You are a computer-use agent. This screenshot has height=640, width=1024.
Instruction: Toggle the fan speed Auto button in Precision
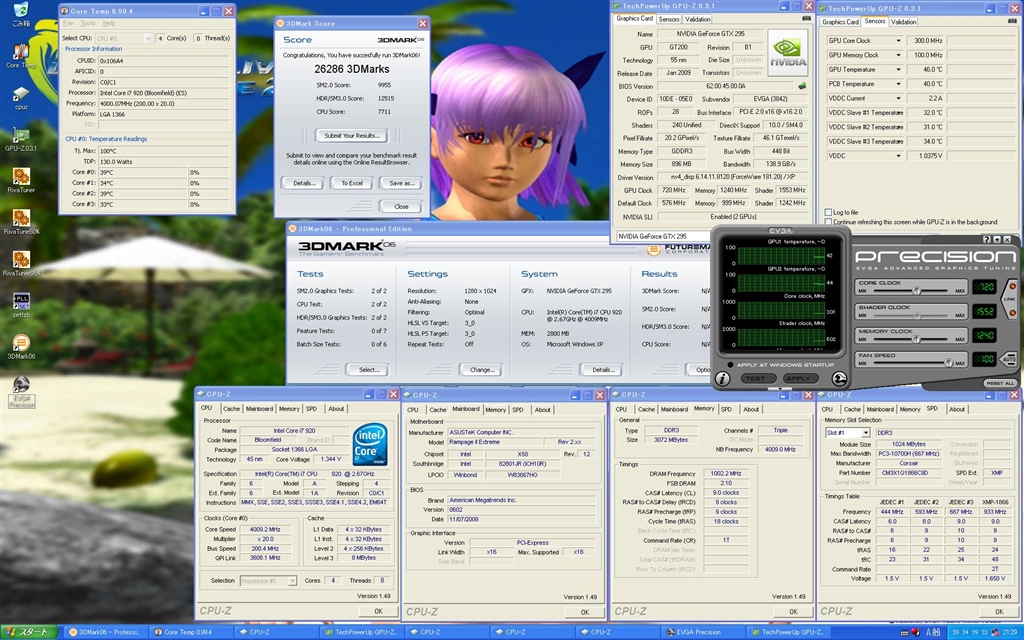tap(1009, 357)
